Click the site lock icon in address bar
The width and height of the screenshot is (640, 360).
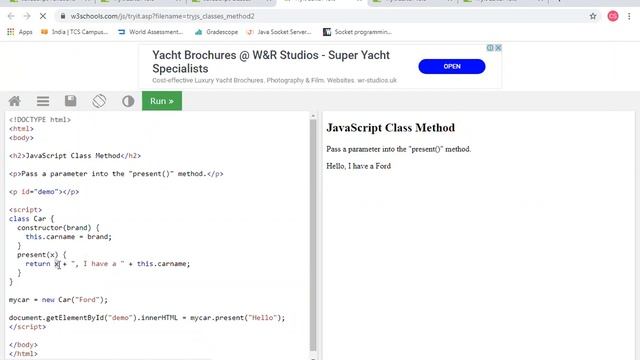click(62, 16)
